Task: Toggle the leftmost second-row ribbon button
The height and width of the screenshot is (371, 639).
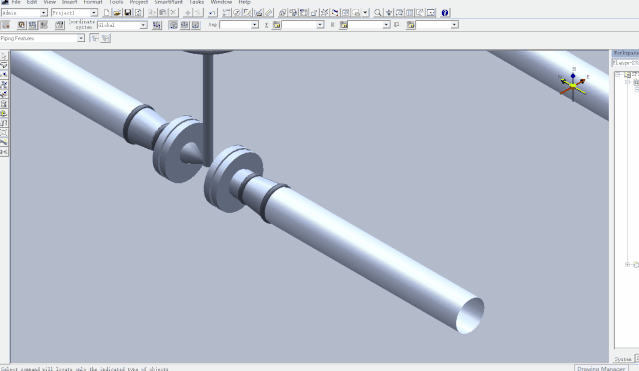Action: point(5,25)
